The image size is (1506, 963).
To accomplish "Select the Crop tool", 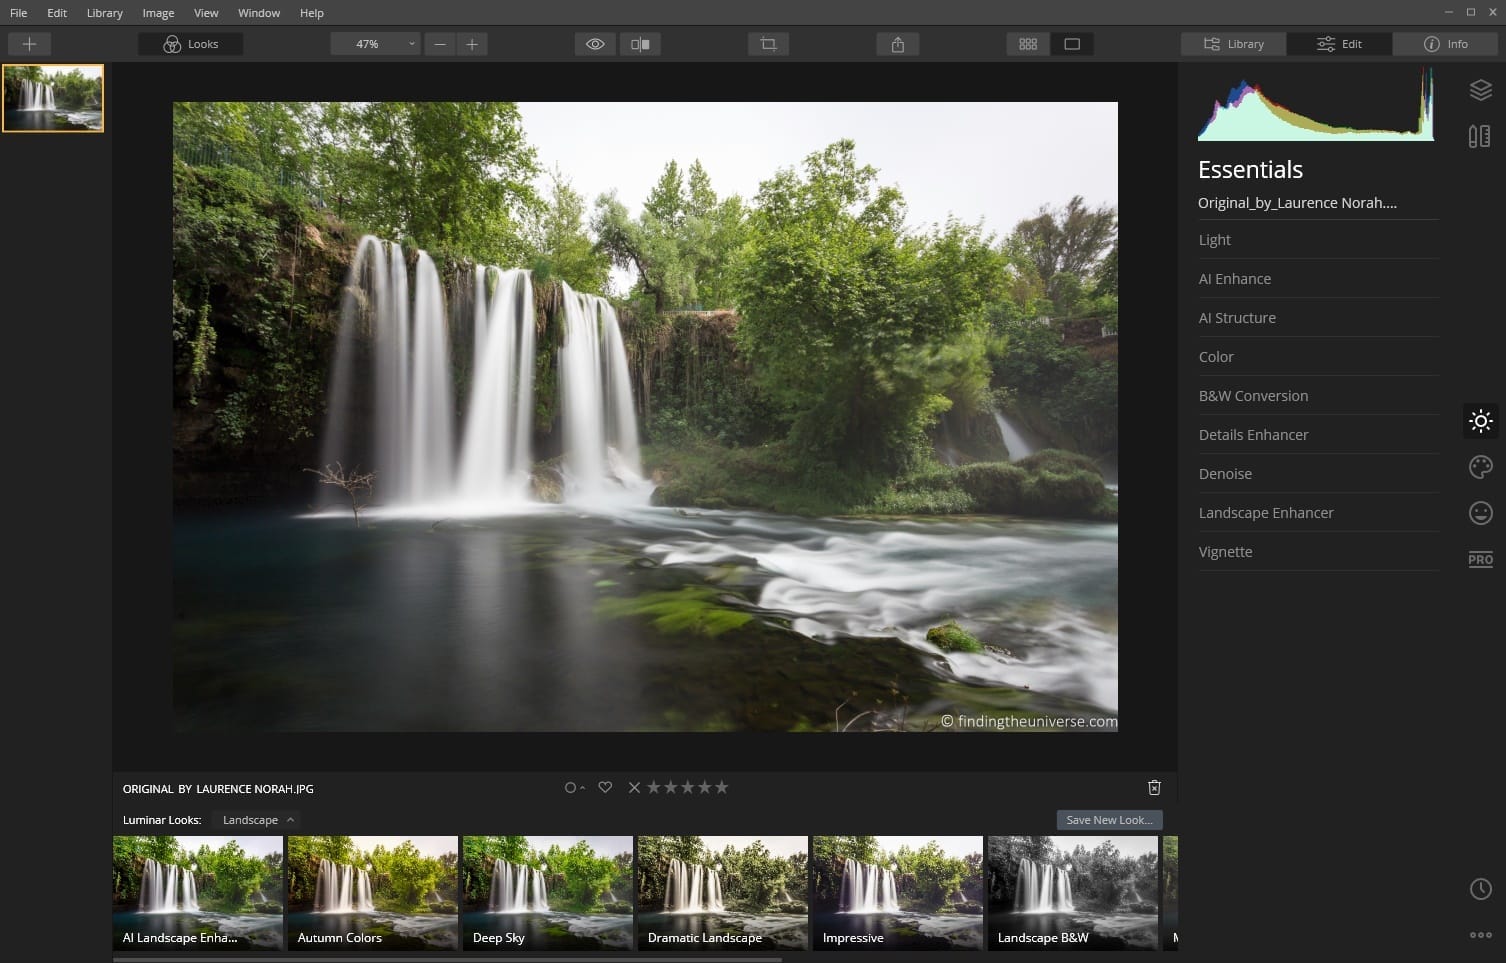I will tap(768, 44).
